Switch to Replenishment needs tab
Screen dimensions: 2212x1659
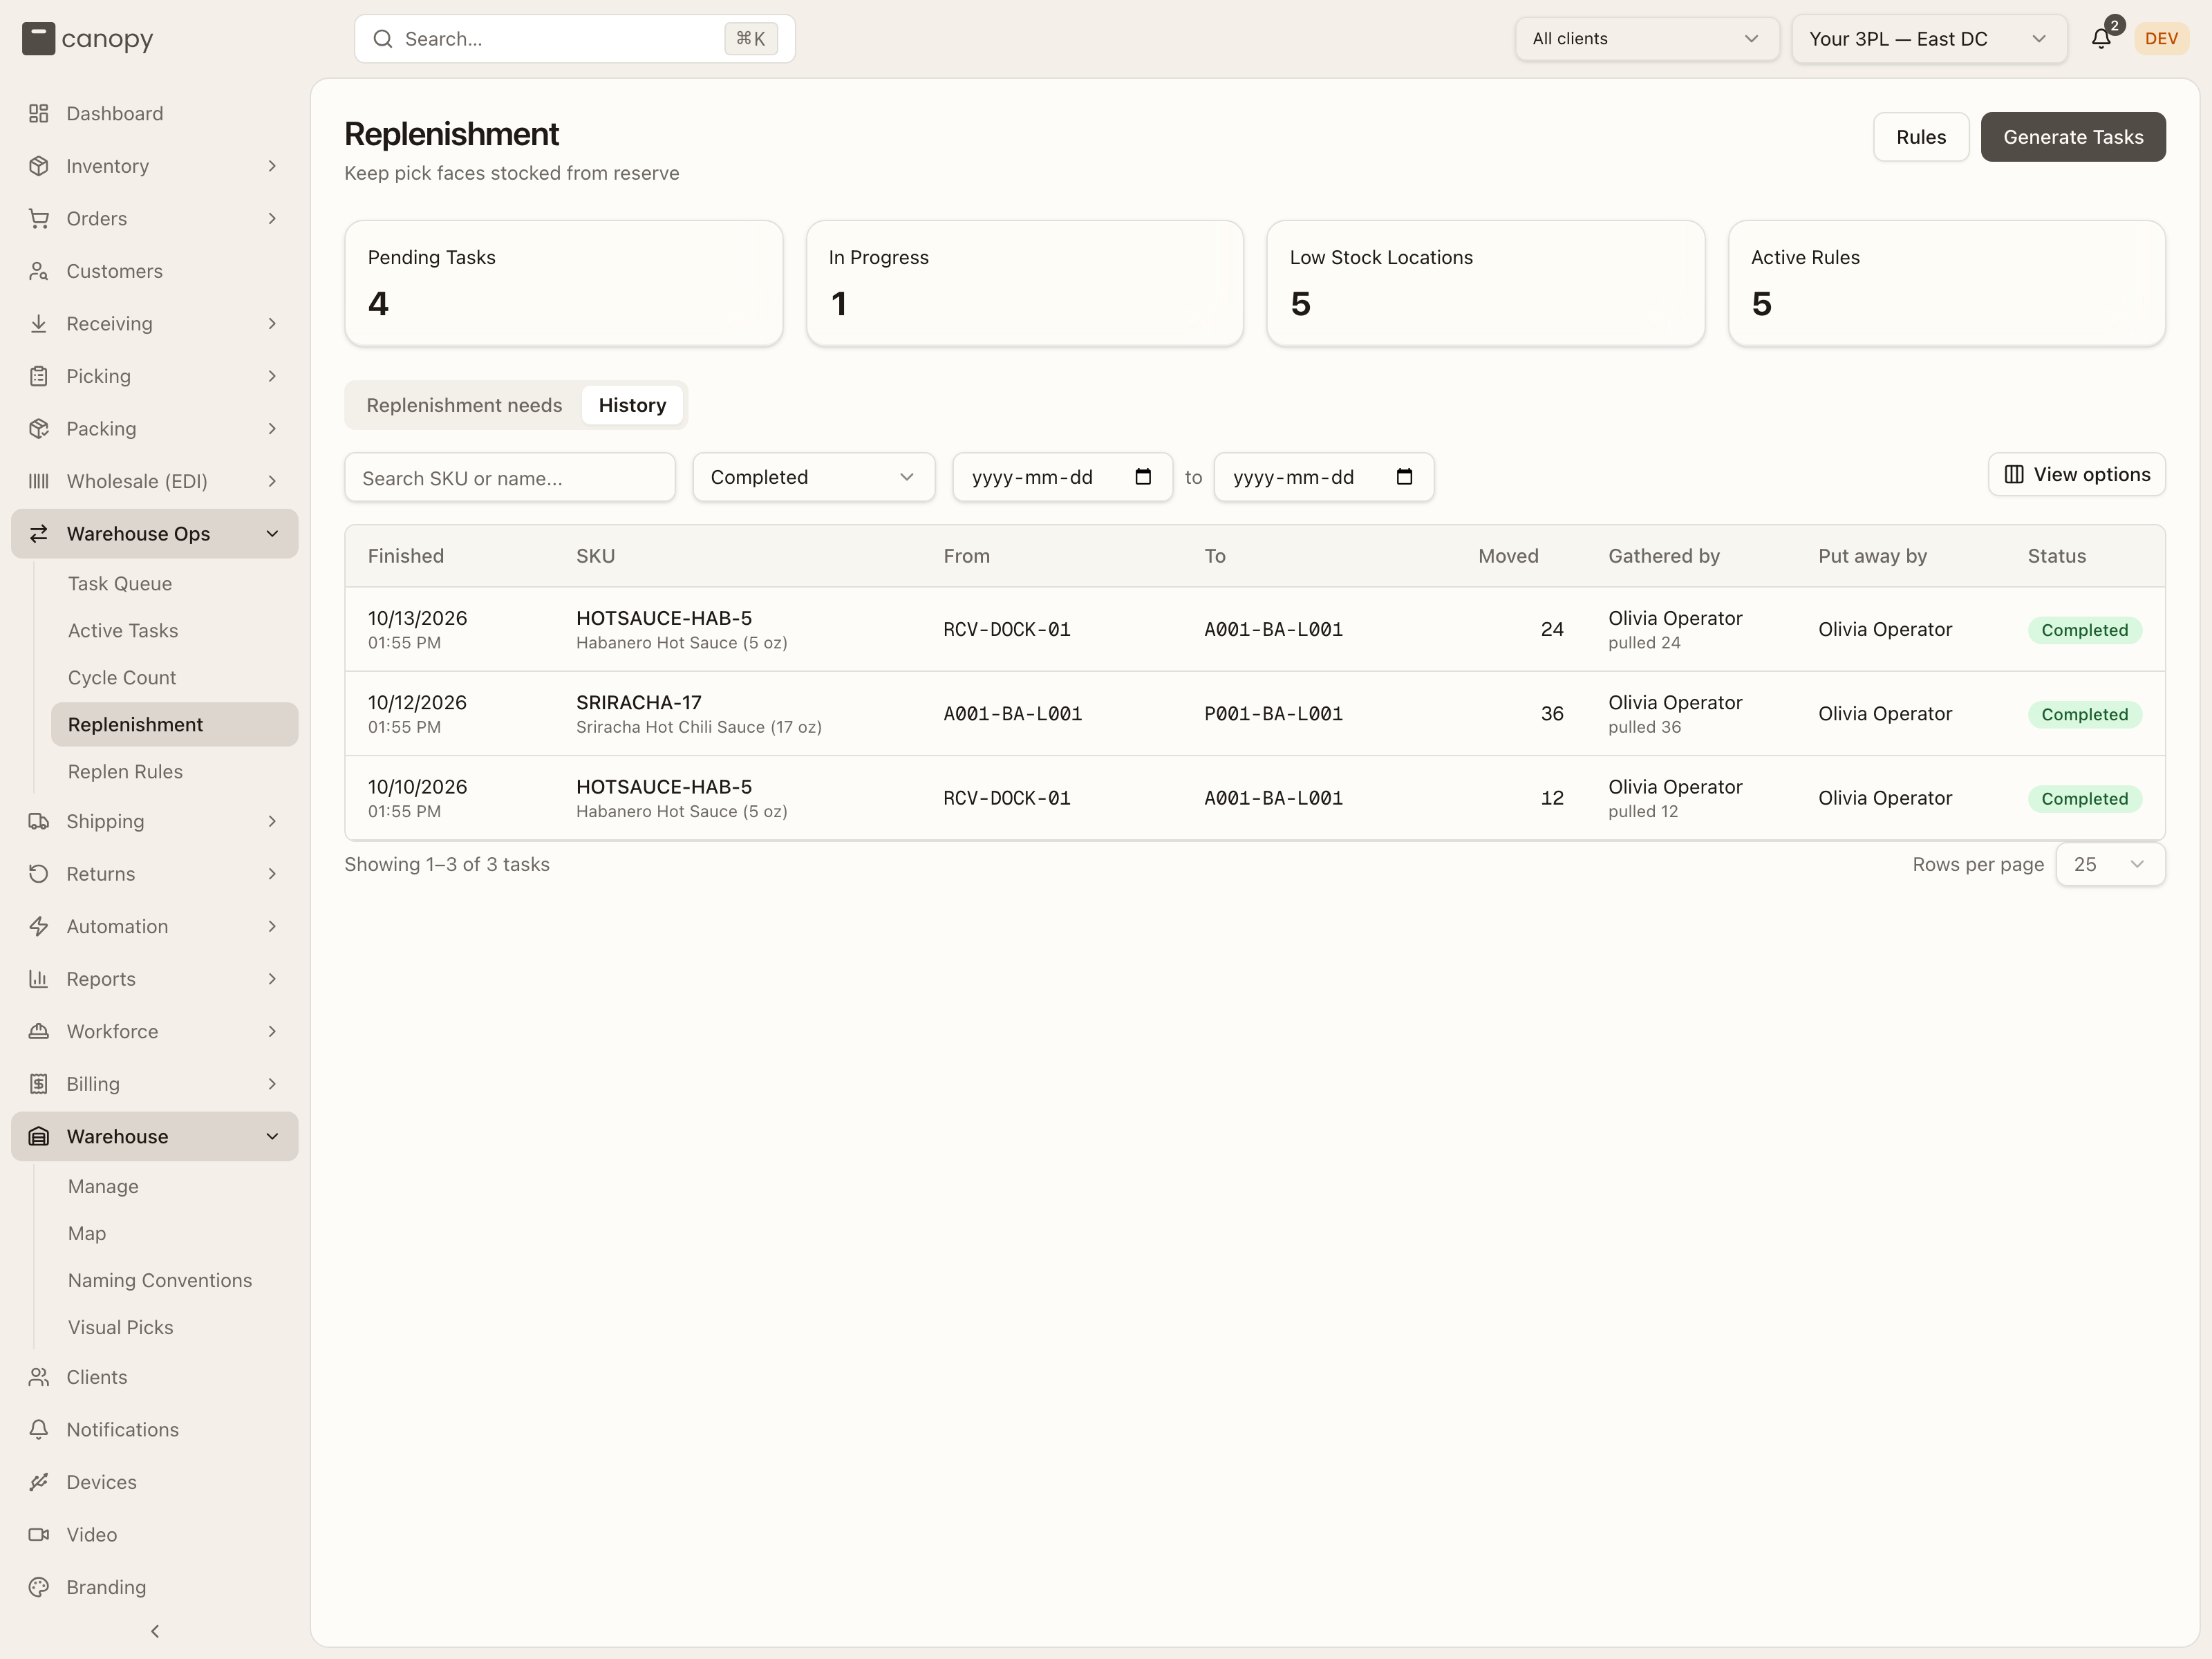(x=464, y=405)
